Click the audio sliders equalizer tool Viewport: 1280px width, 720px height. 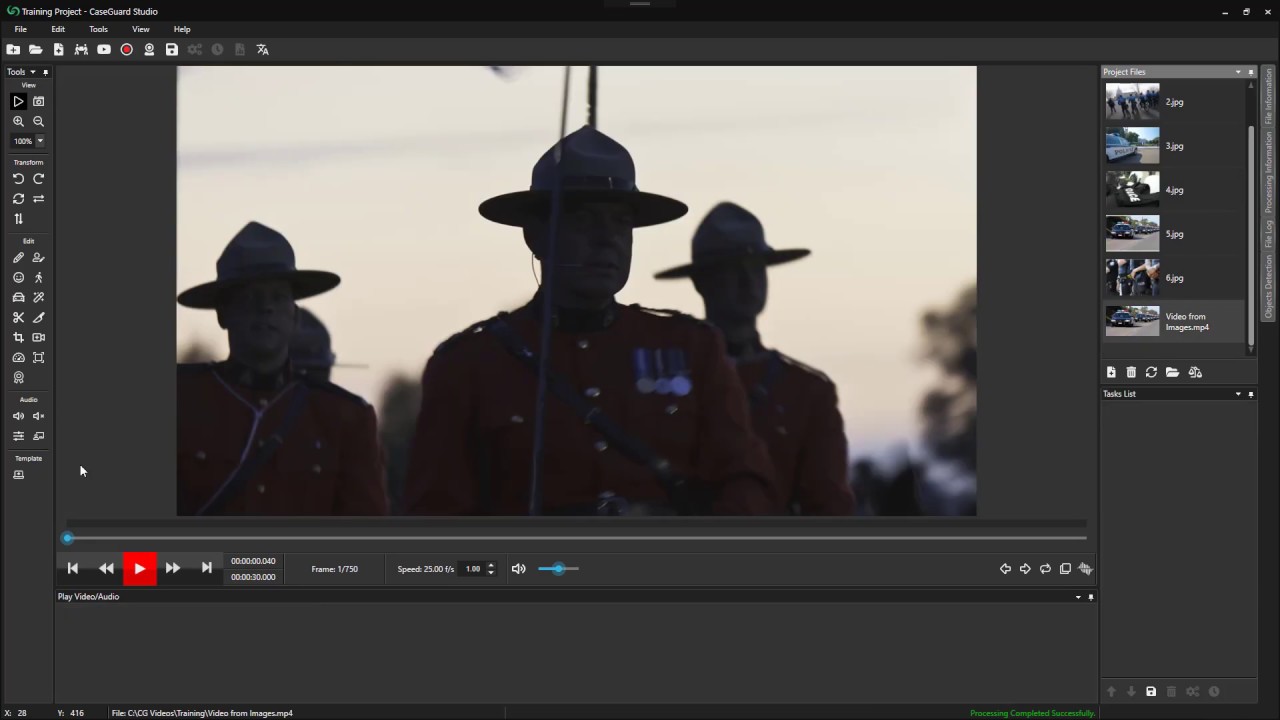18,436
